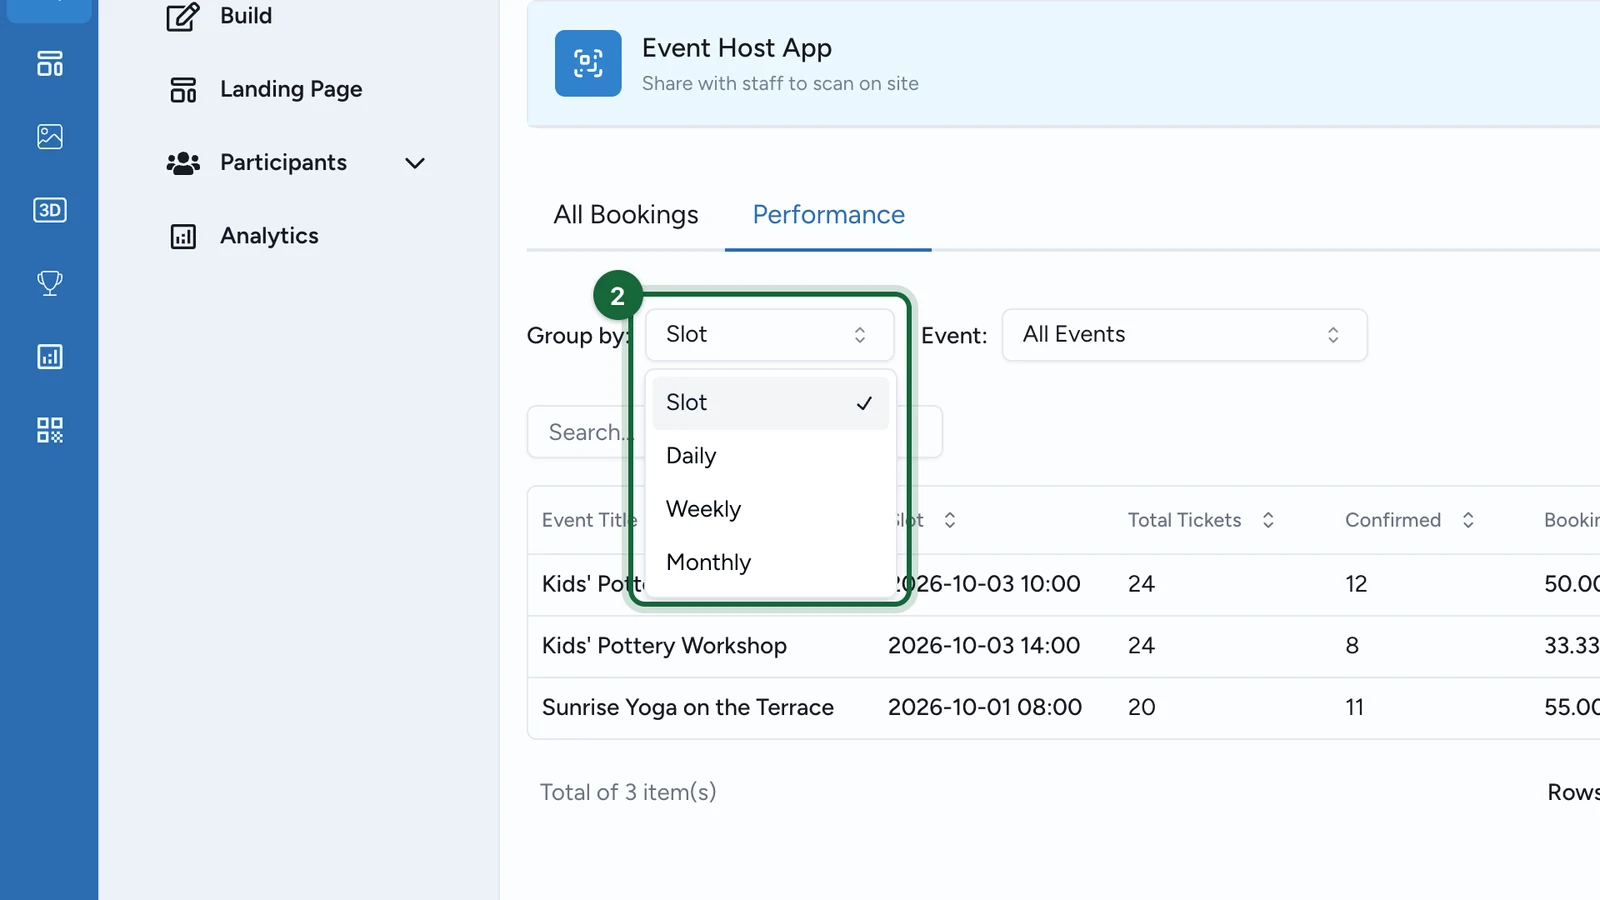Open the QR code icon in blue sidebar
1600x900 pixels.
coord(49,430)
